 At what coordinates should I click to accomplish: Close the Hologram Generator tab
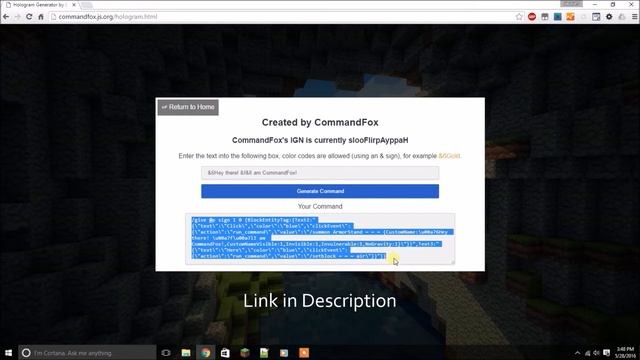[x=74, y=5]
